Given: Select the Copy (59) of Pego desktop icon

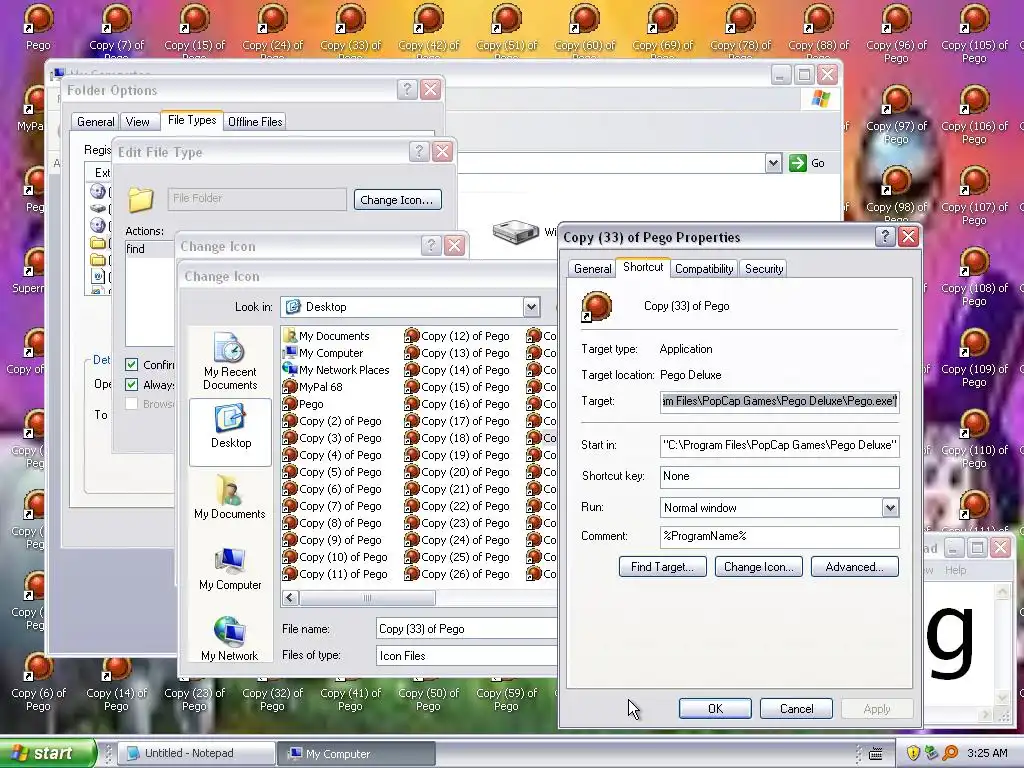Looking at the screenshot, I should click(x=506, y=694).
